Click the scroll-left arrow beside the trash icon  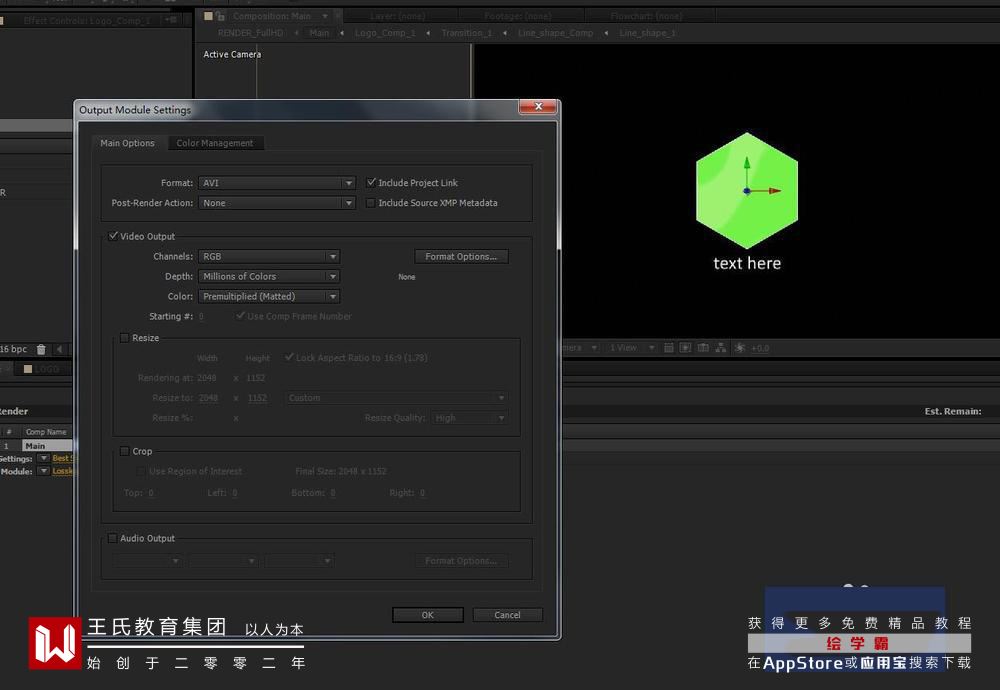click(59, 349)
